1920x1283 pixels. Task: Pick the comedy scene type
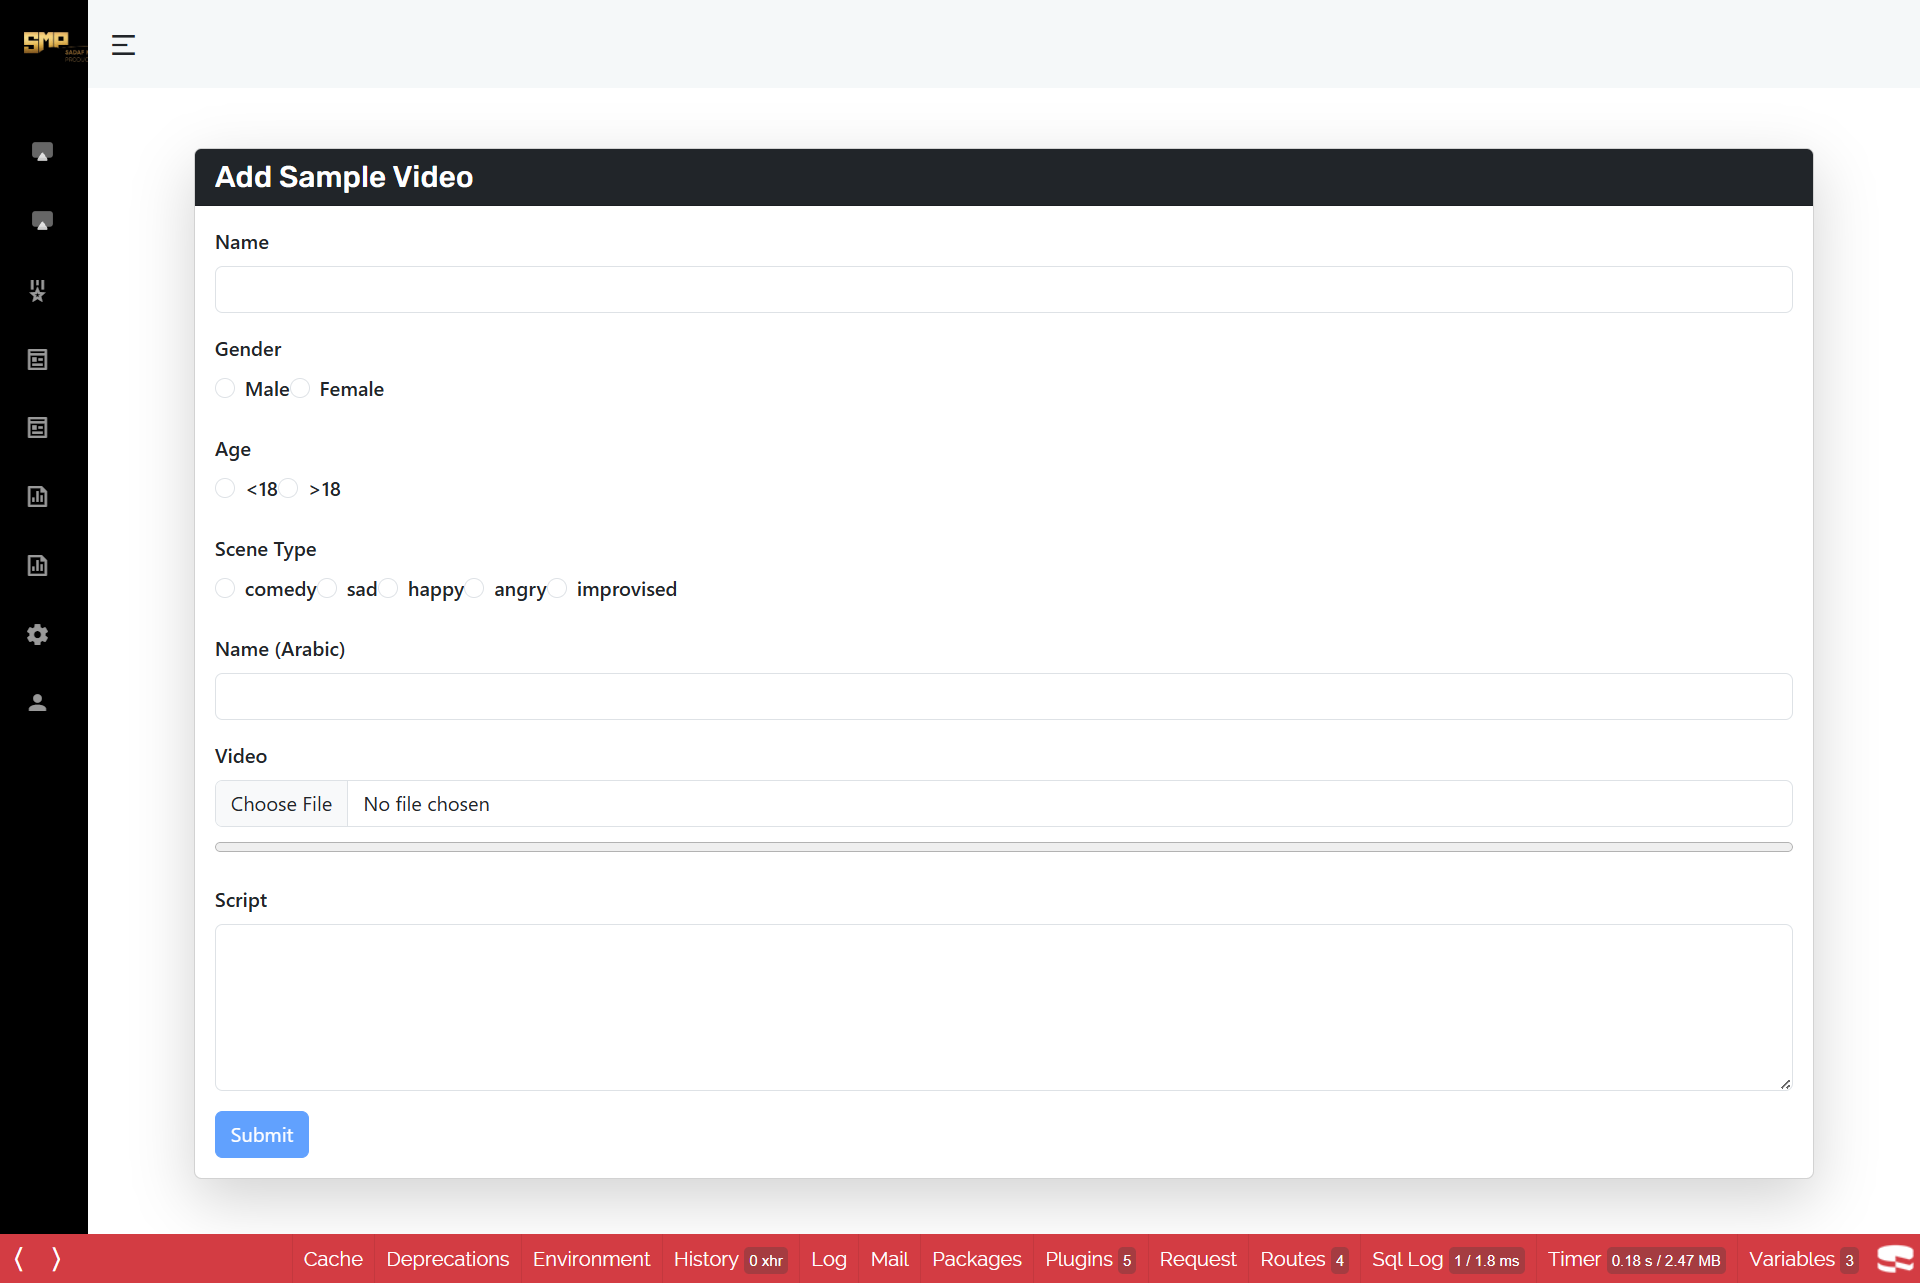[225, 588]
